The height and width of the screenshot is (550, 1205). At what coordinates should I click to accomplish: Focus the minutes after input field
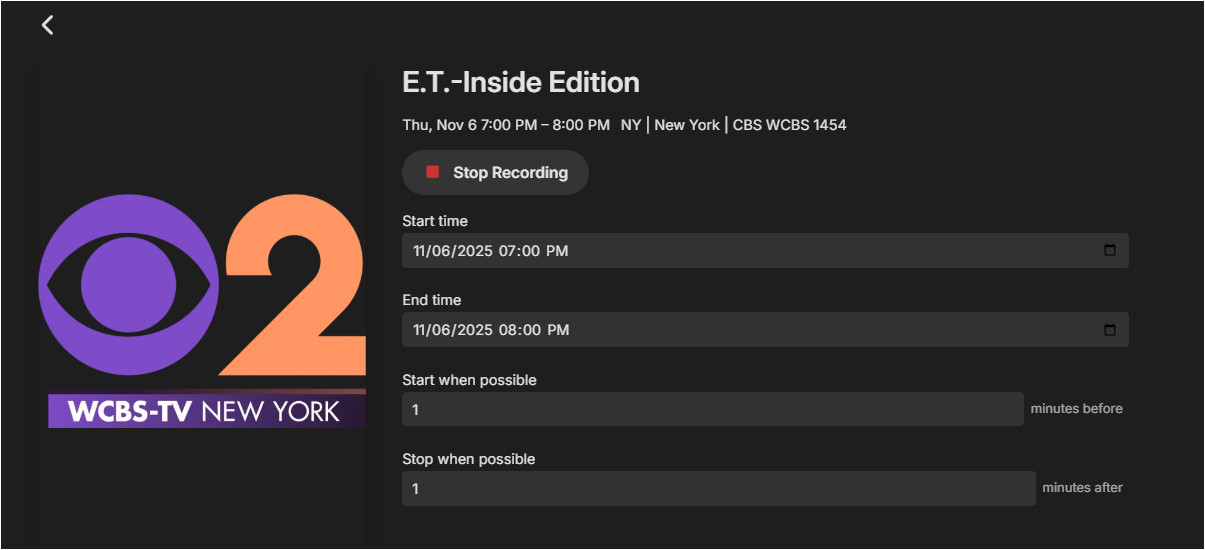[718, 488]
